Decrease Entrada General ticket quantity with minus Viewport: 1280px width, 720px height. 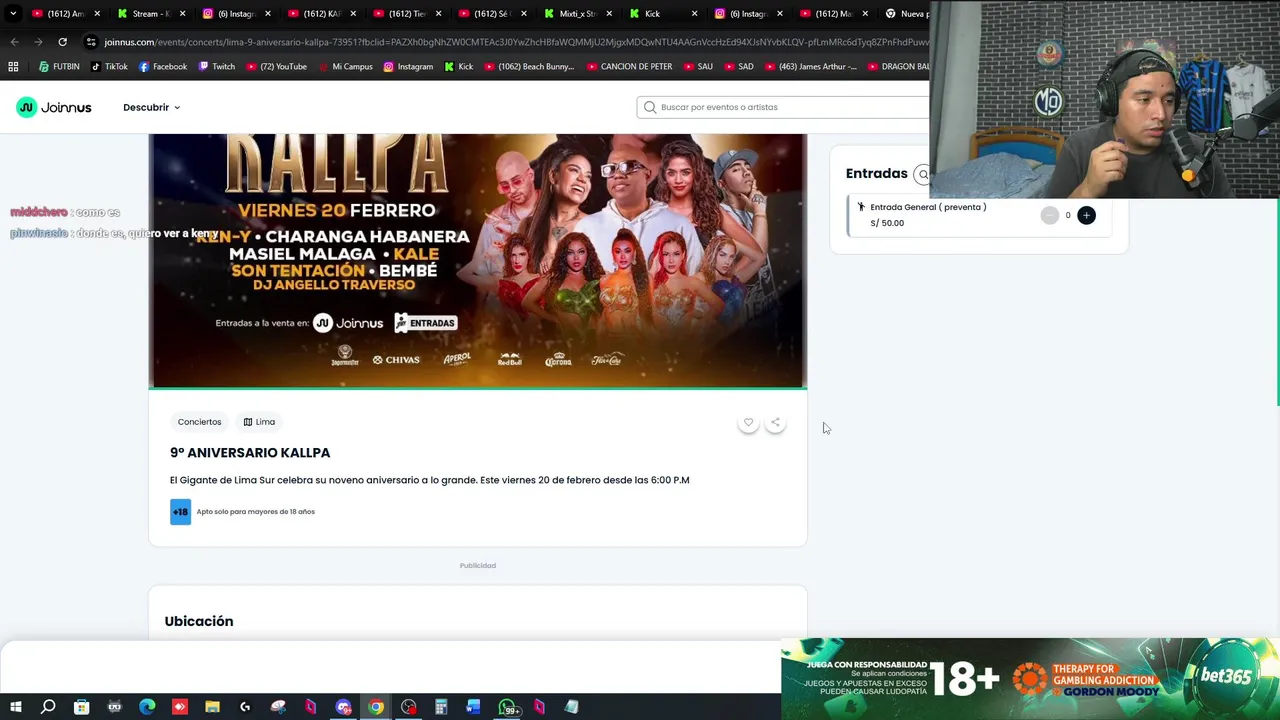[1049, 215]
